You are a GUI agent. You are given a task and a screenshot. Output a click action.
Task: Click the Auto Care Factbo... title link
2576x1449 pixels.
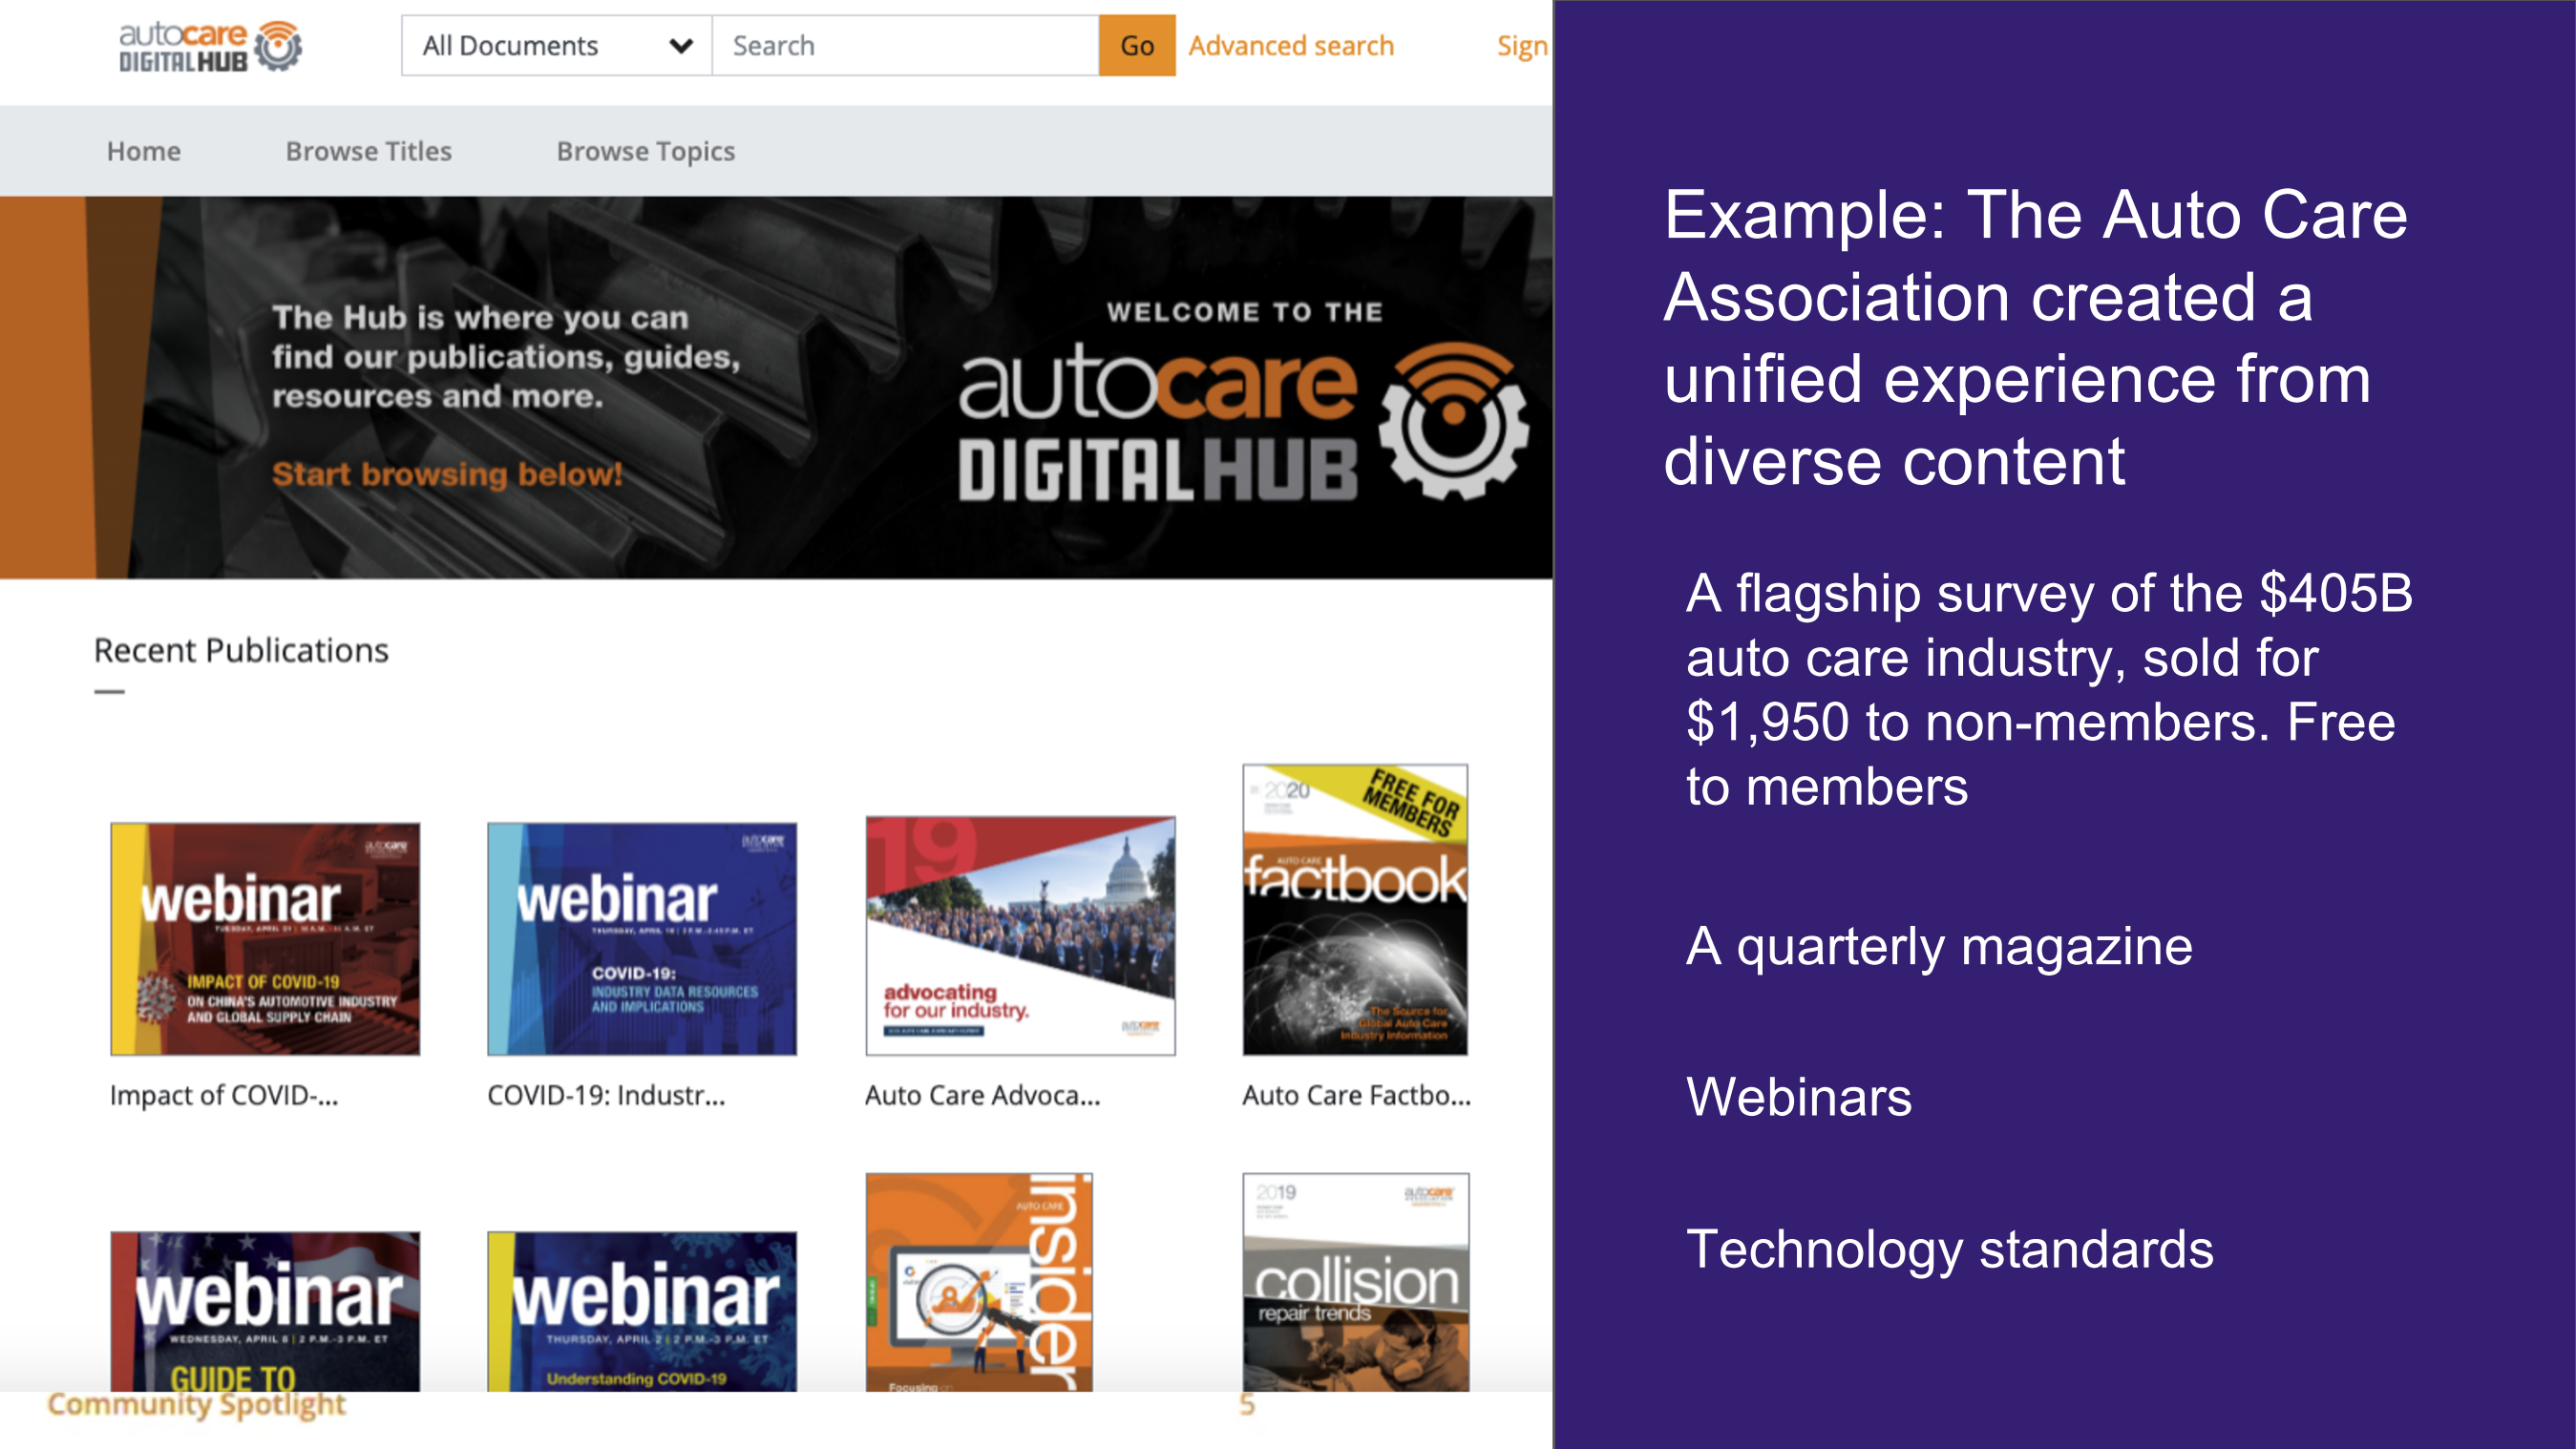1356,1095
